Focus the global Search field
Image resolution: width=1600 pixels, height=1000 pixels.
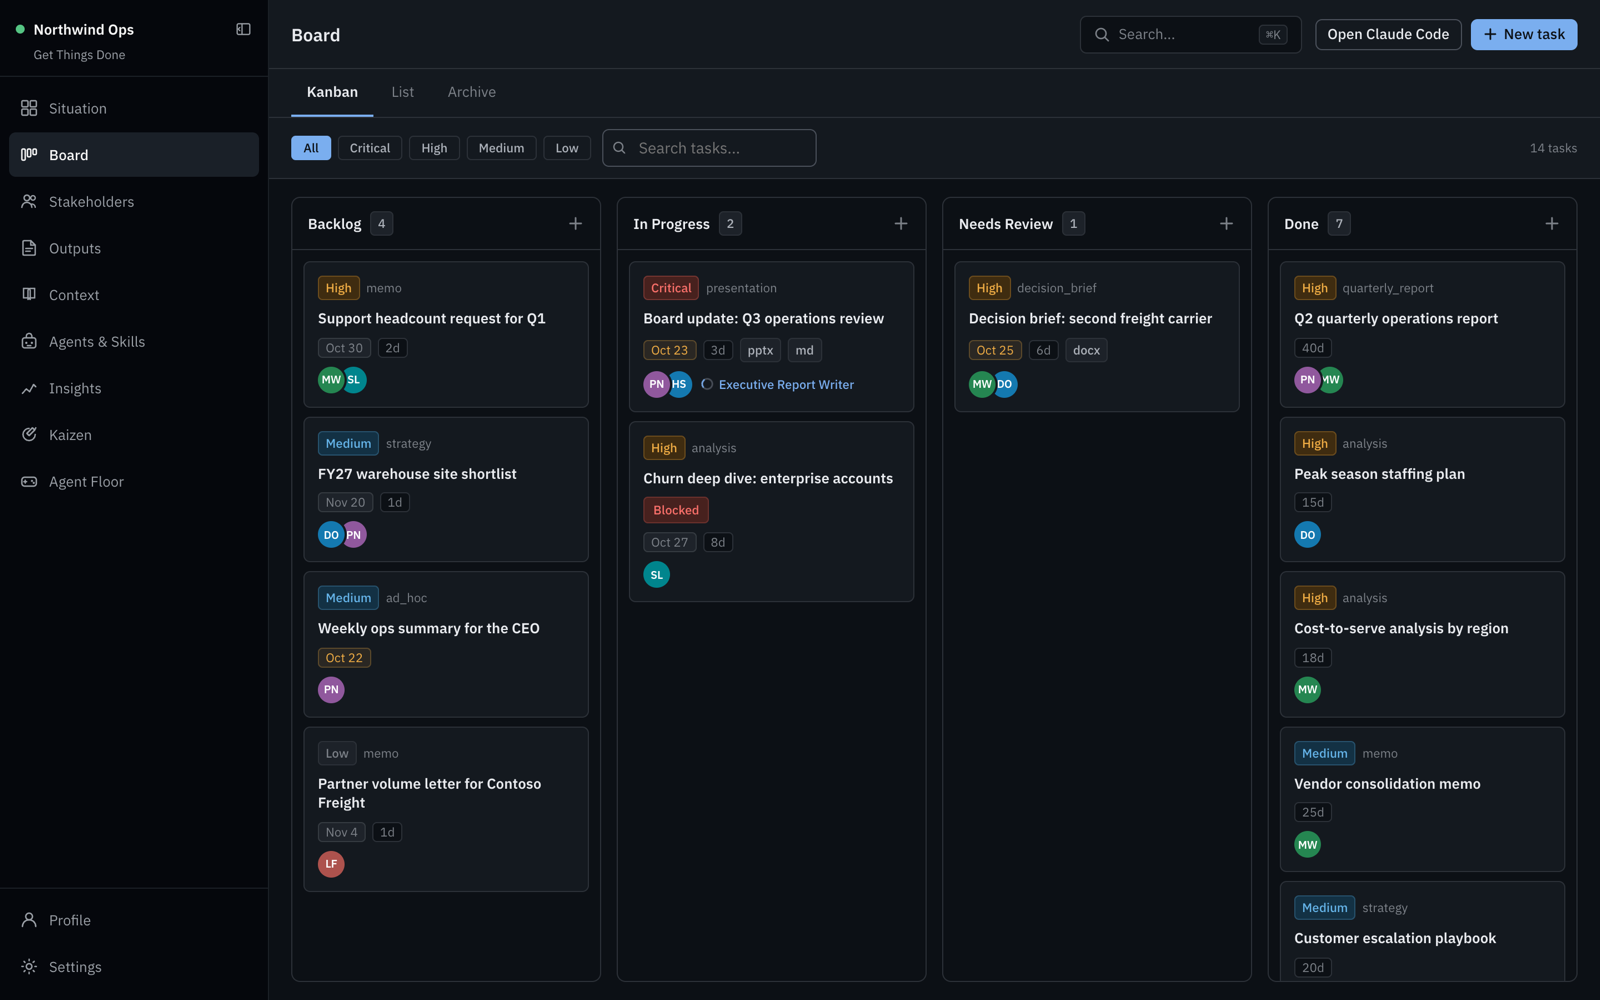pos(1190,34)
